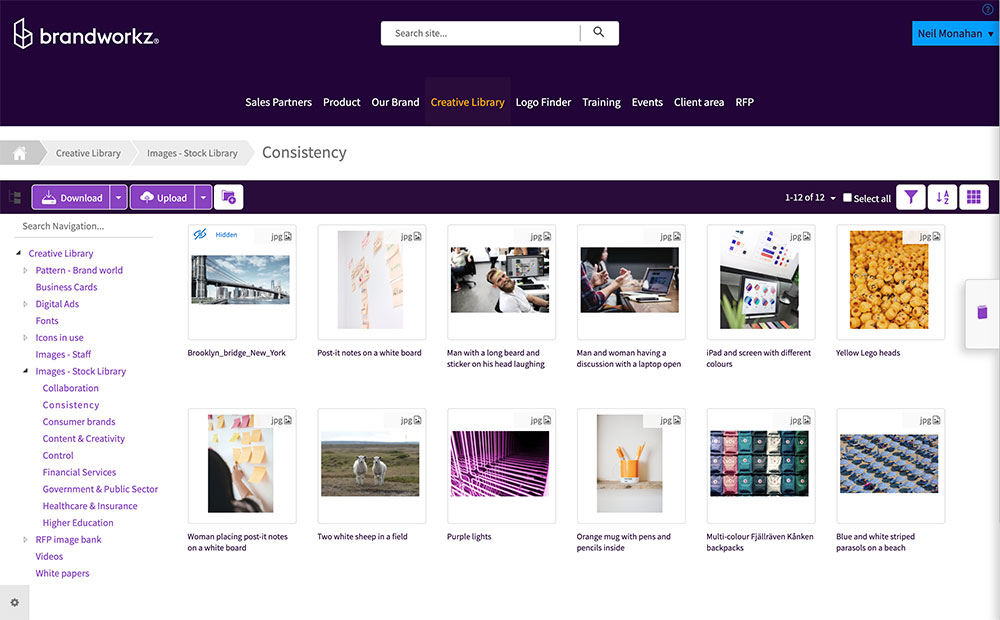Screen dimensions: 1000x620
Task: Open Brooklyn bridge New York thumbnail
Action: 240,279
